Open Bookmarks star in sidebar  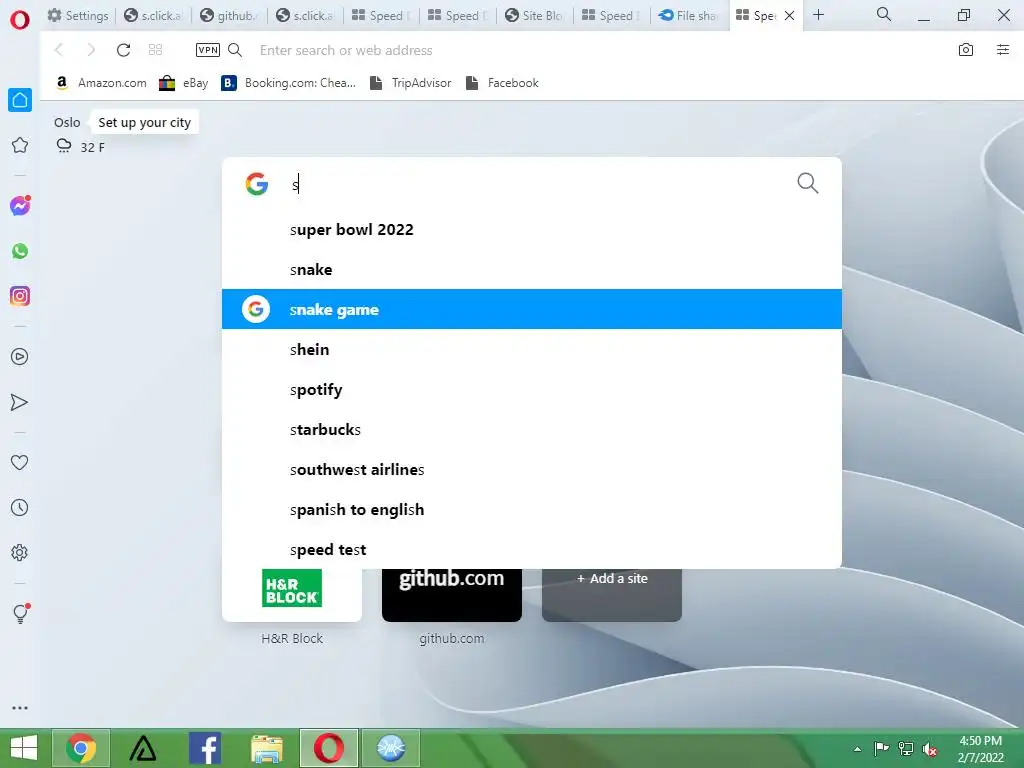20,145
